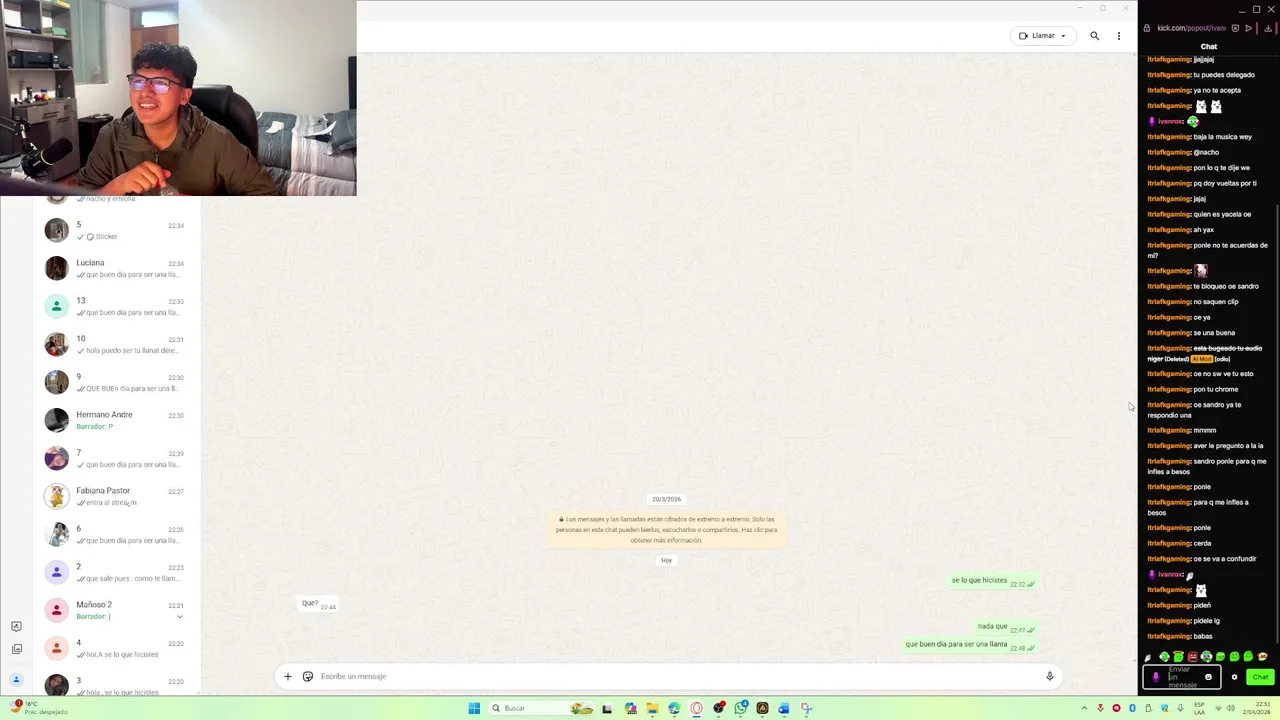
Task: Open the clock showing 22:51
Action: [1259, 708]
